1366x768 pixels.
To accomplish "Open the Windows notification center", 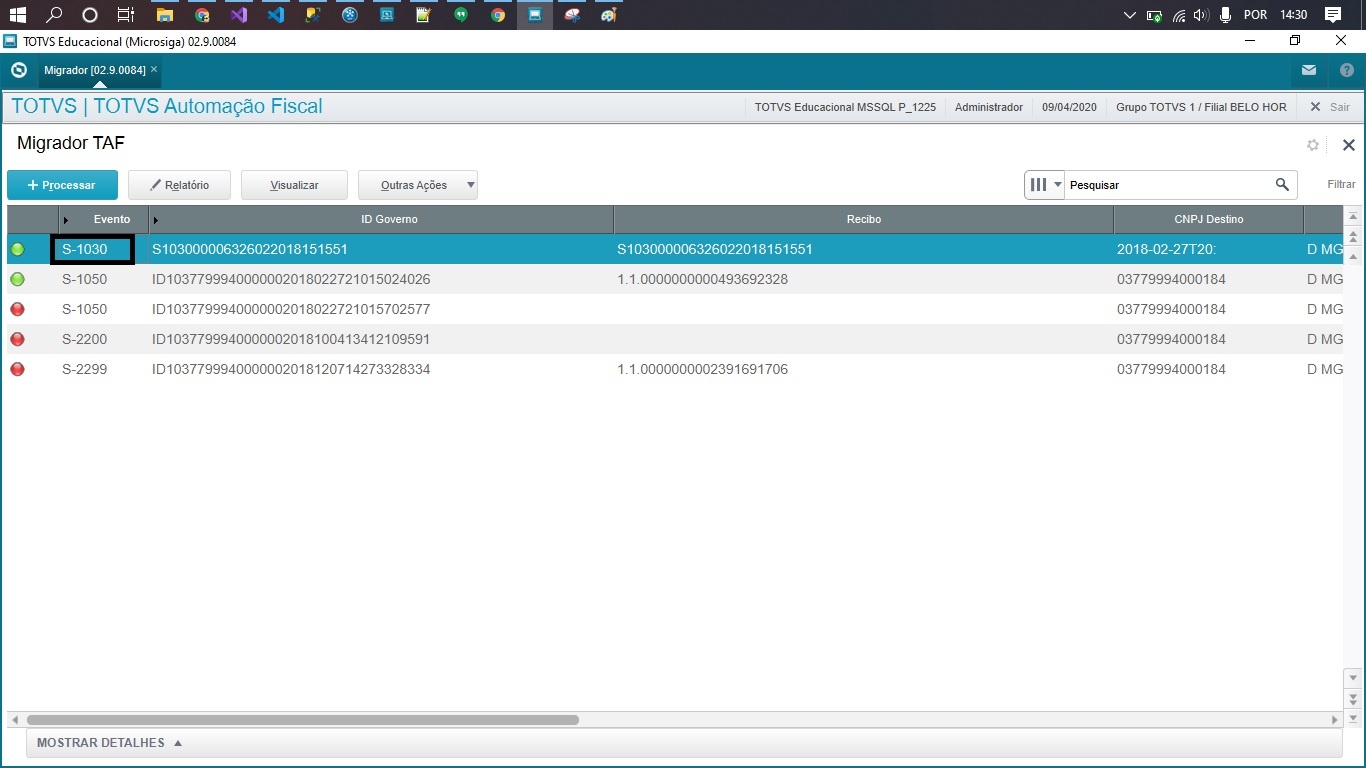I will click(x=1332, y=15).
